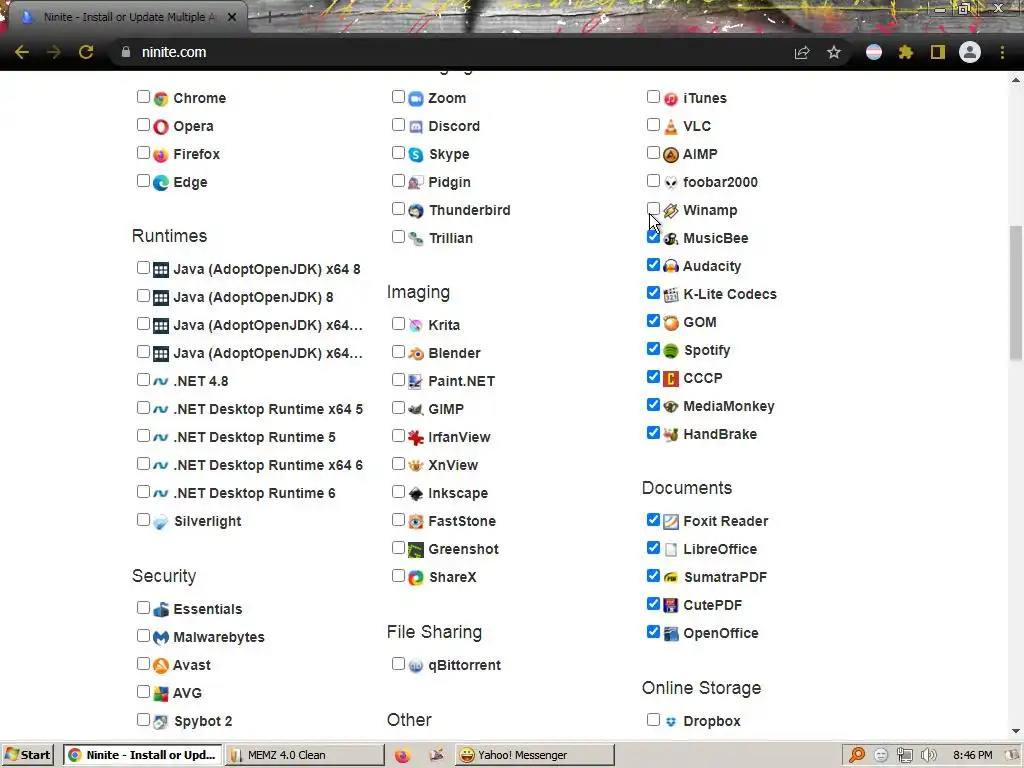Viewport: 1024px width, 768px height.
Task: Open the Chrome three-dot menu
Action: tap(1002, 52)
